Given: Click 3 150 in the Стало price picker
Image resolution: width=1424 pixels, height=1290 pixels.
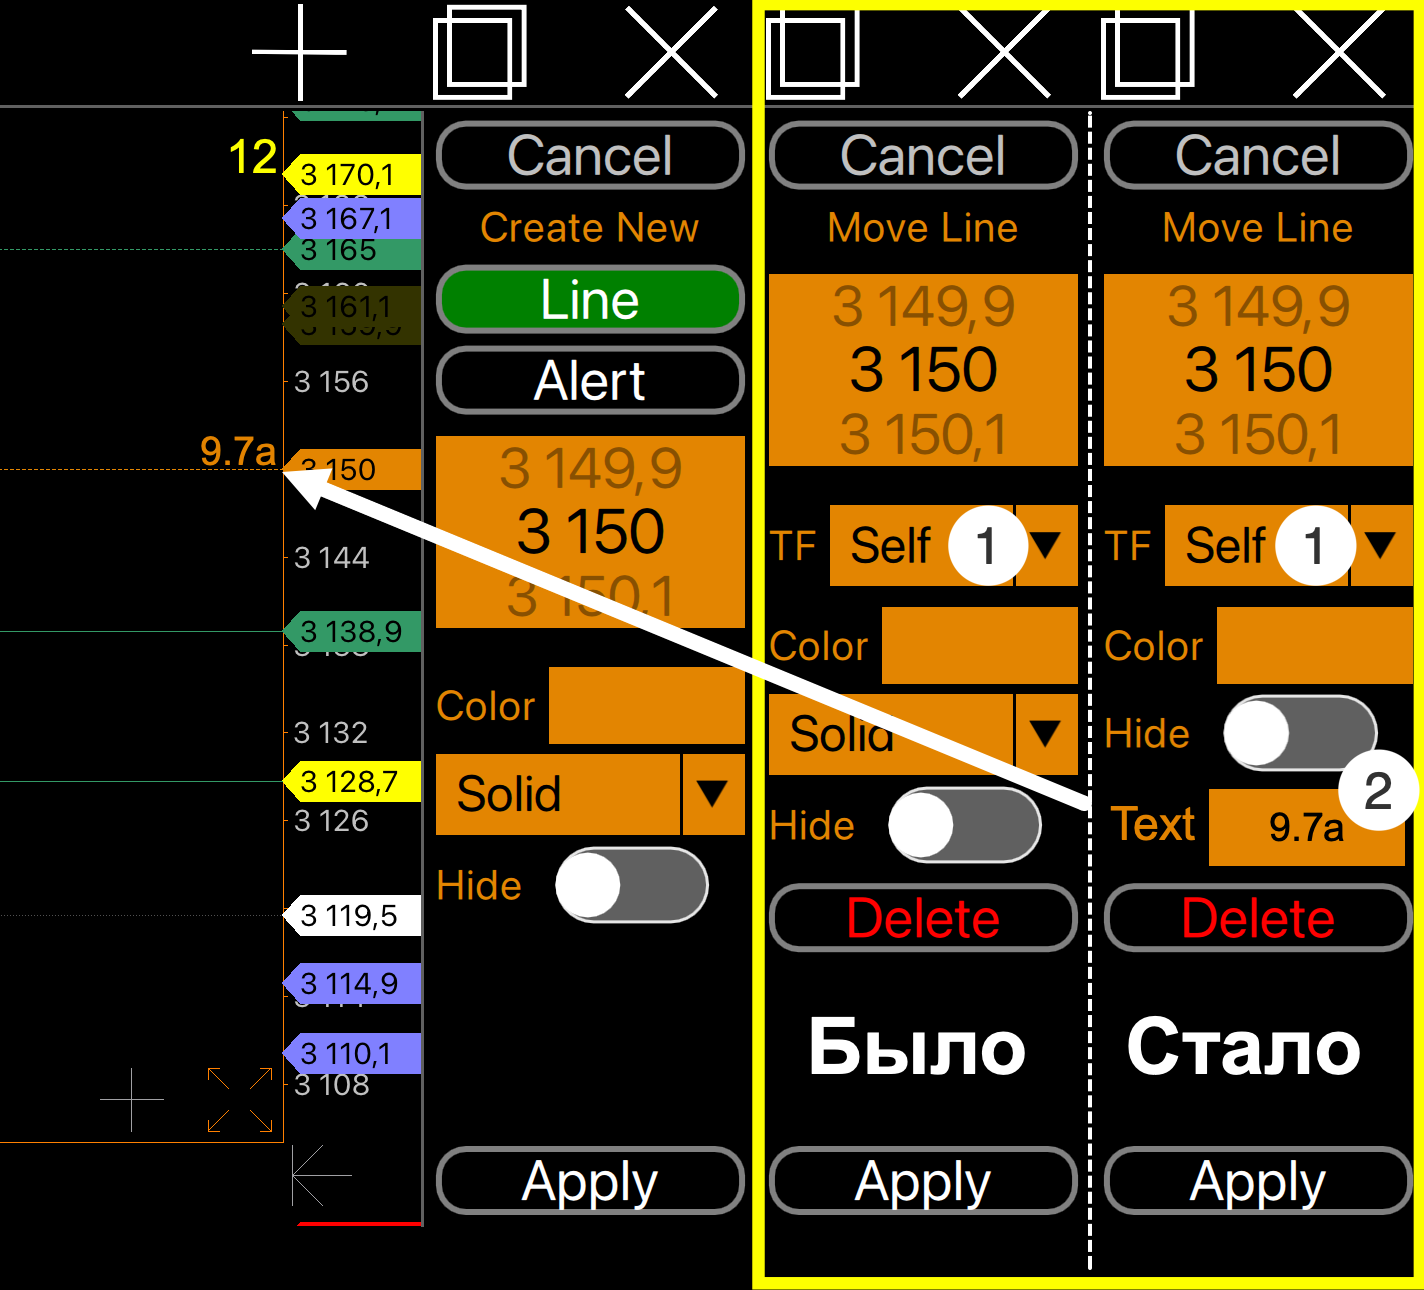Looking at the screenshot, I should point(1258,370).
